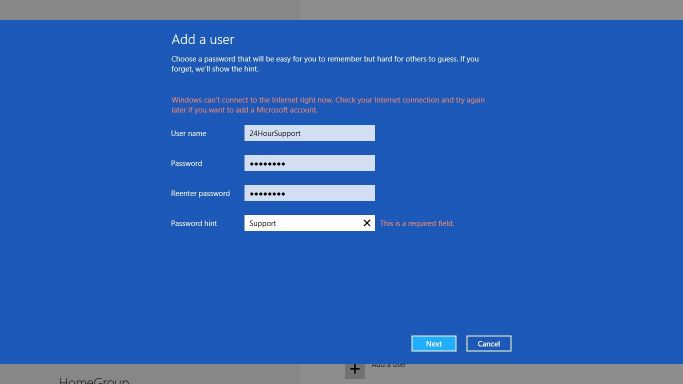Select the Reenter password input field

309,193
